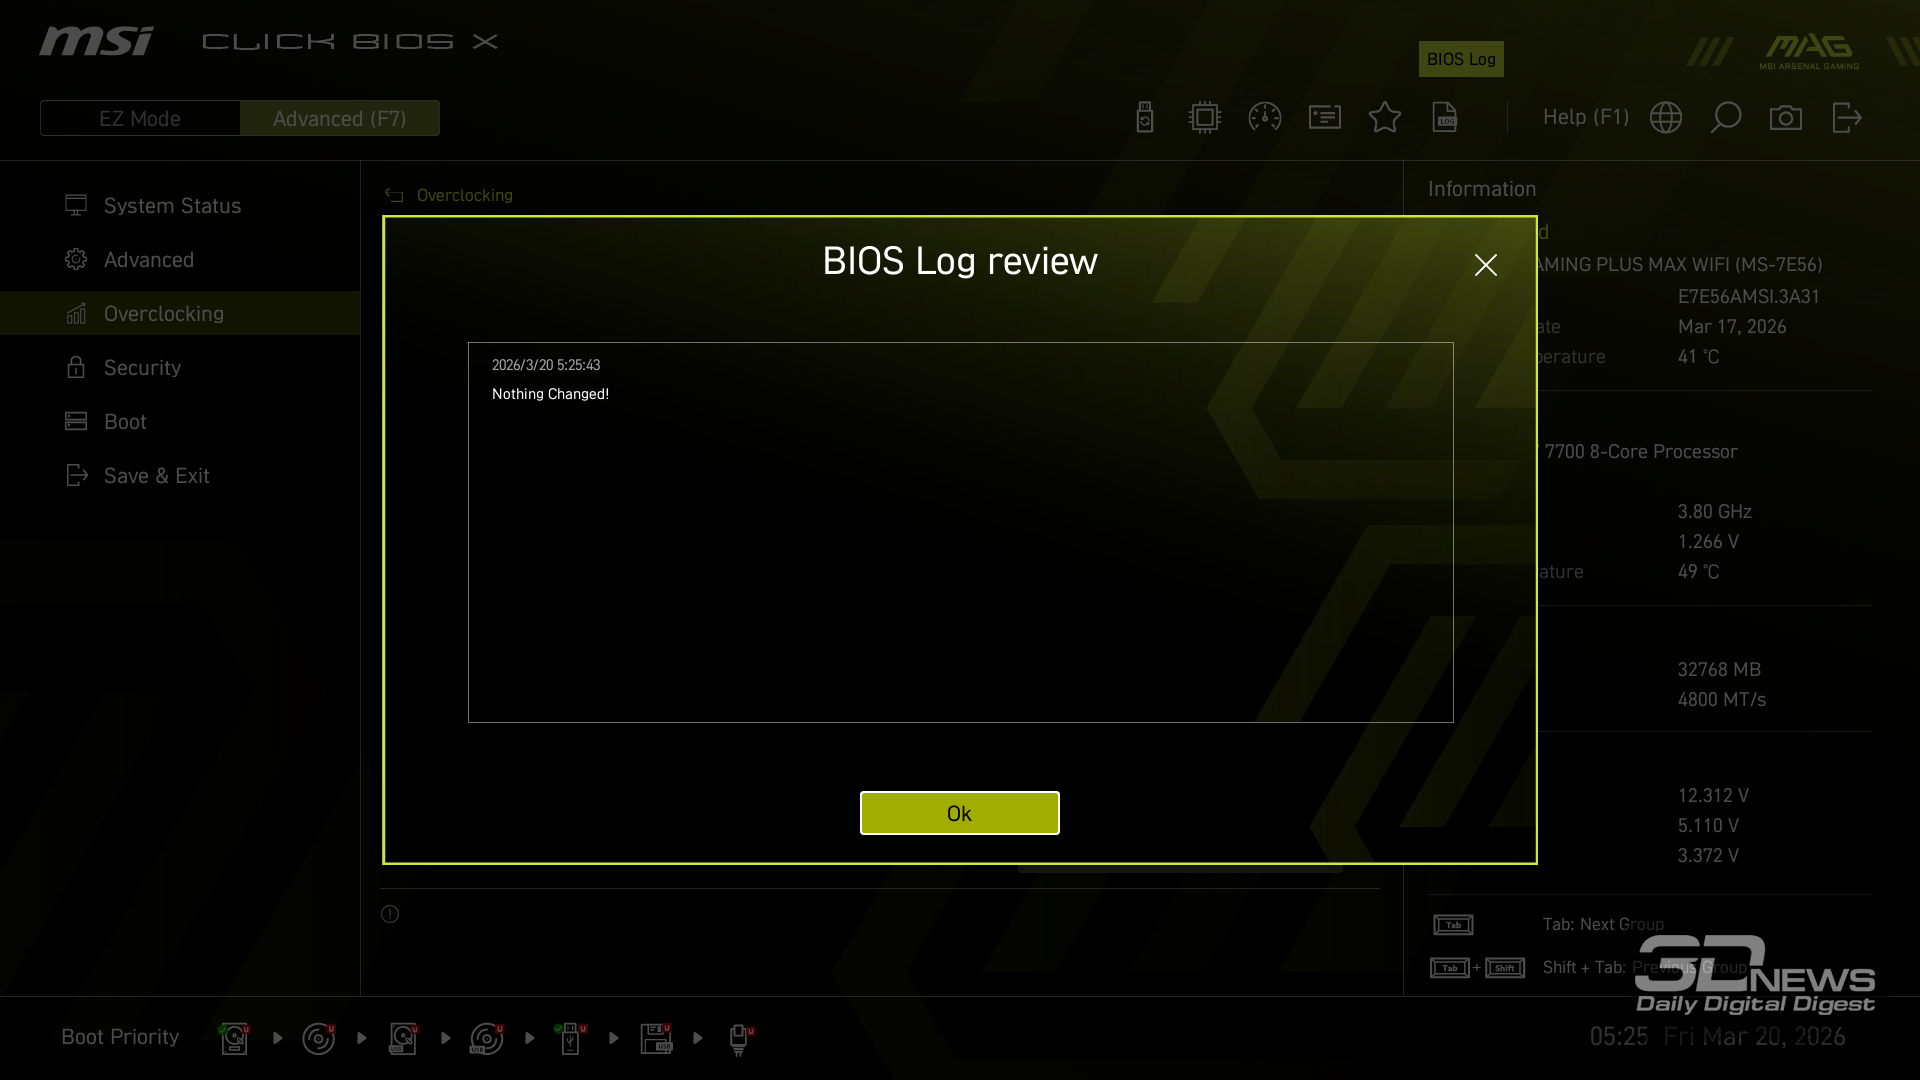The image size is (1920, 1080).
Task: Select USB floppy boot priority device
Action: pyautogui.click(x=656, y=1038)
